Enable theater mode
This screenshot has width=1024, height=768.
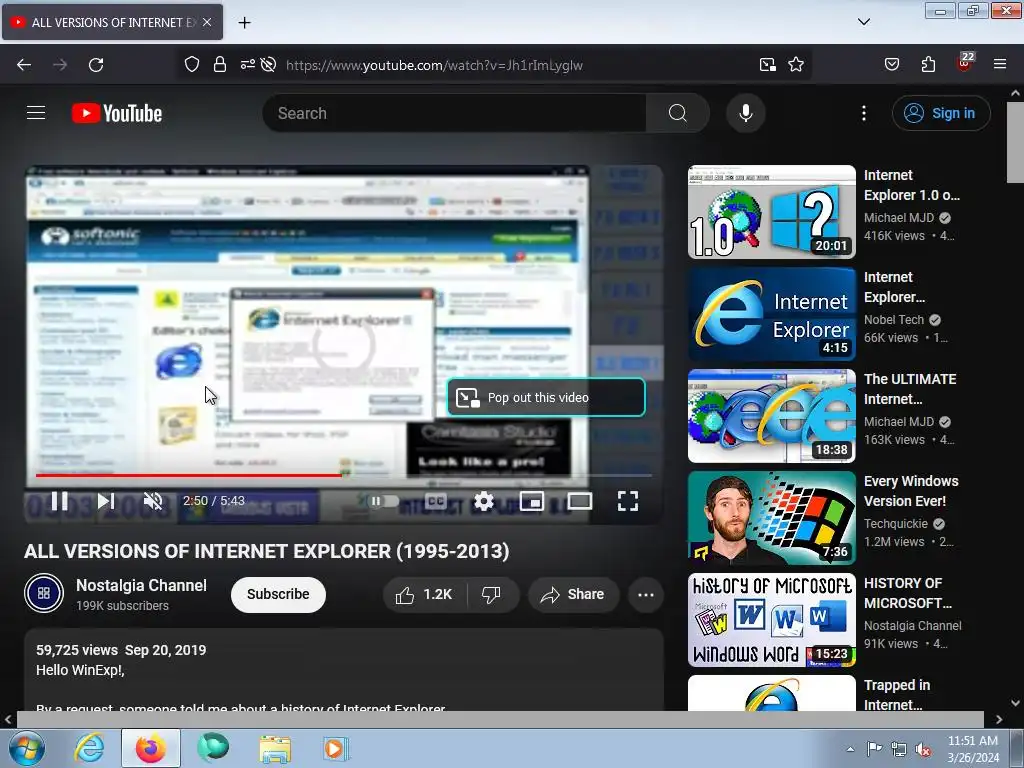click(x=579, y=501)
